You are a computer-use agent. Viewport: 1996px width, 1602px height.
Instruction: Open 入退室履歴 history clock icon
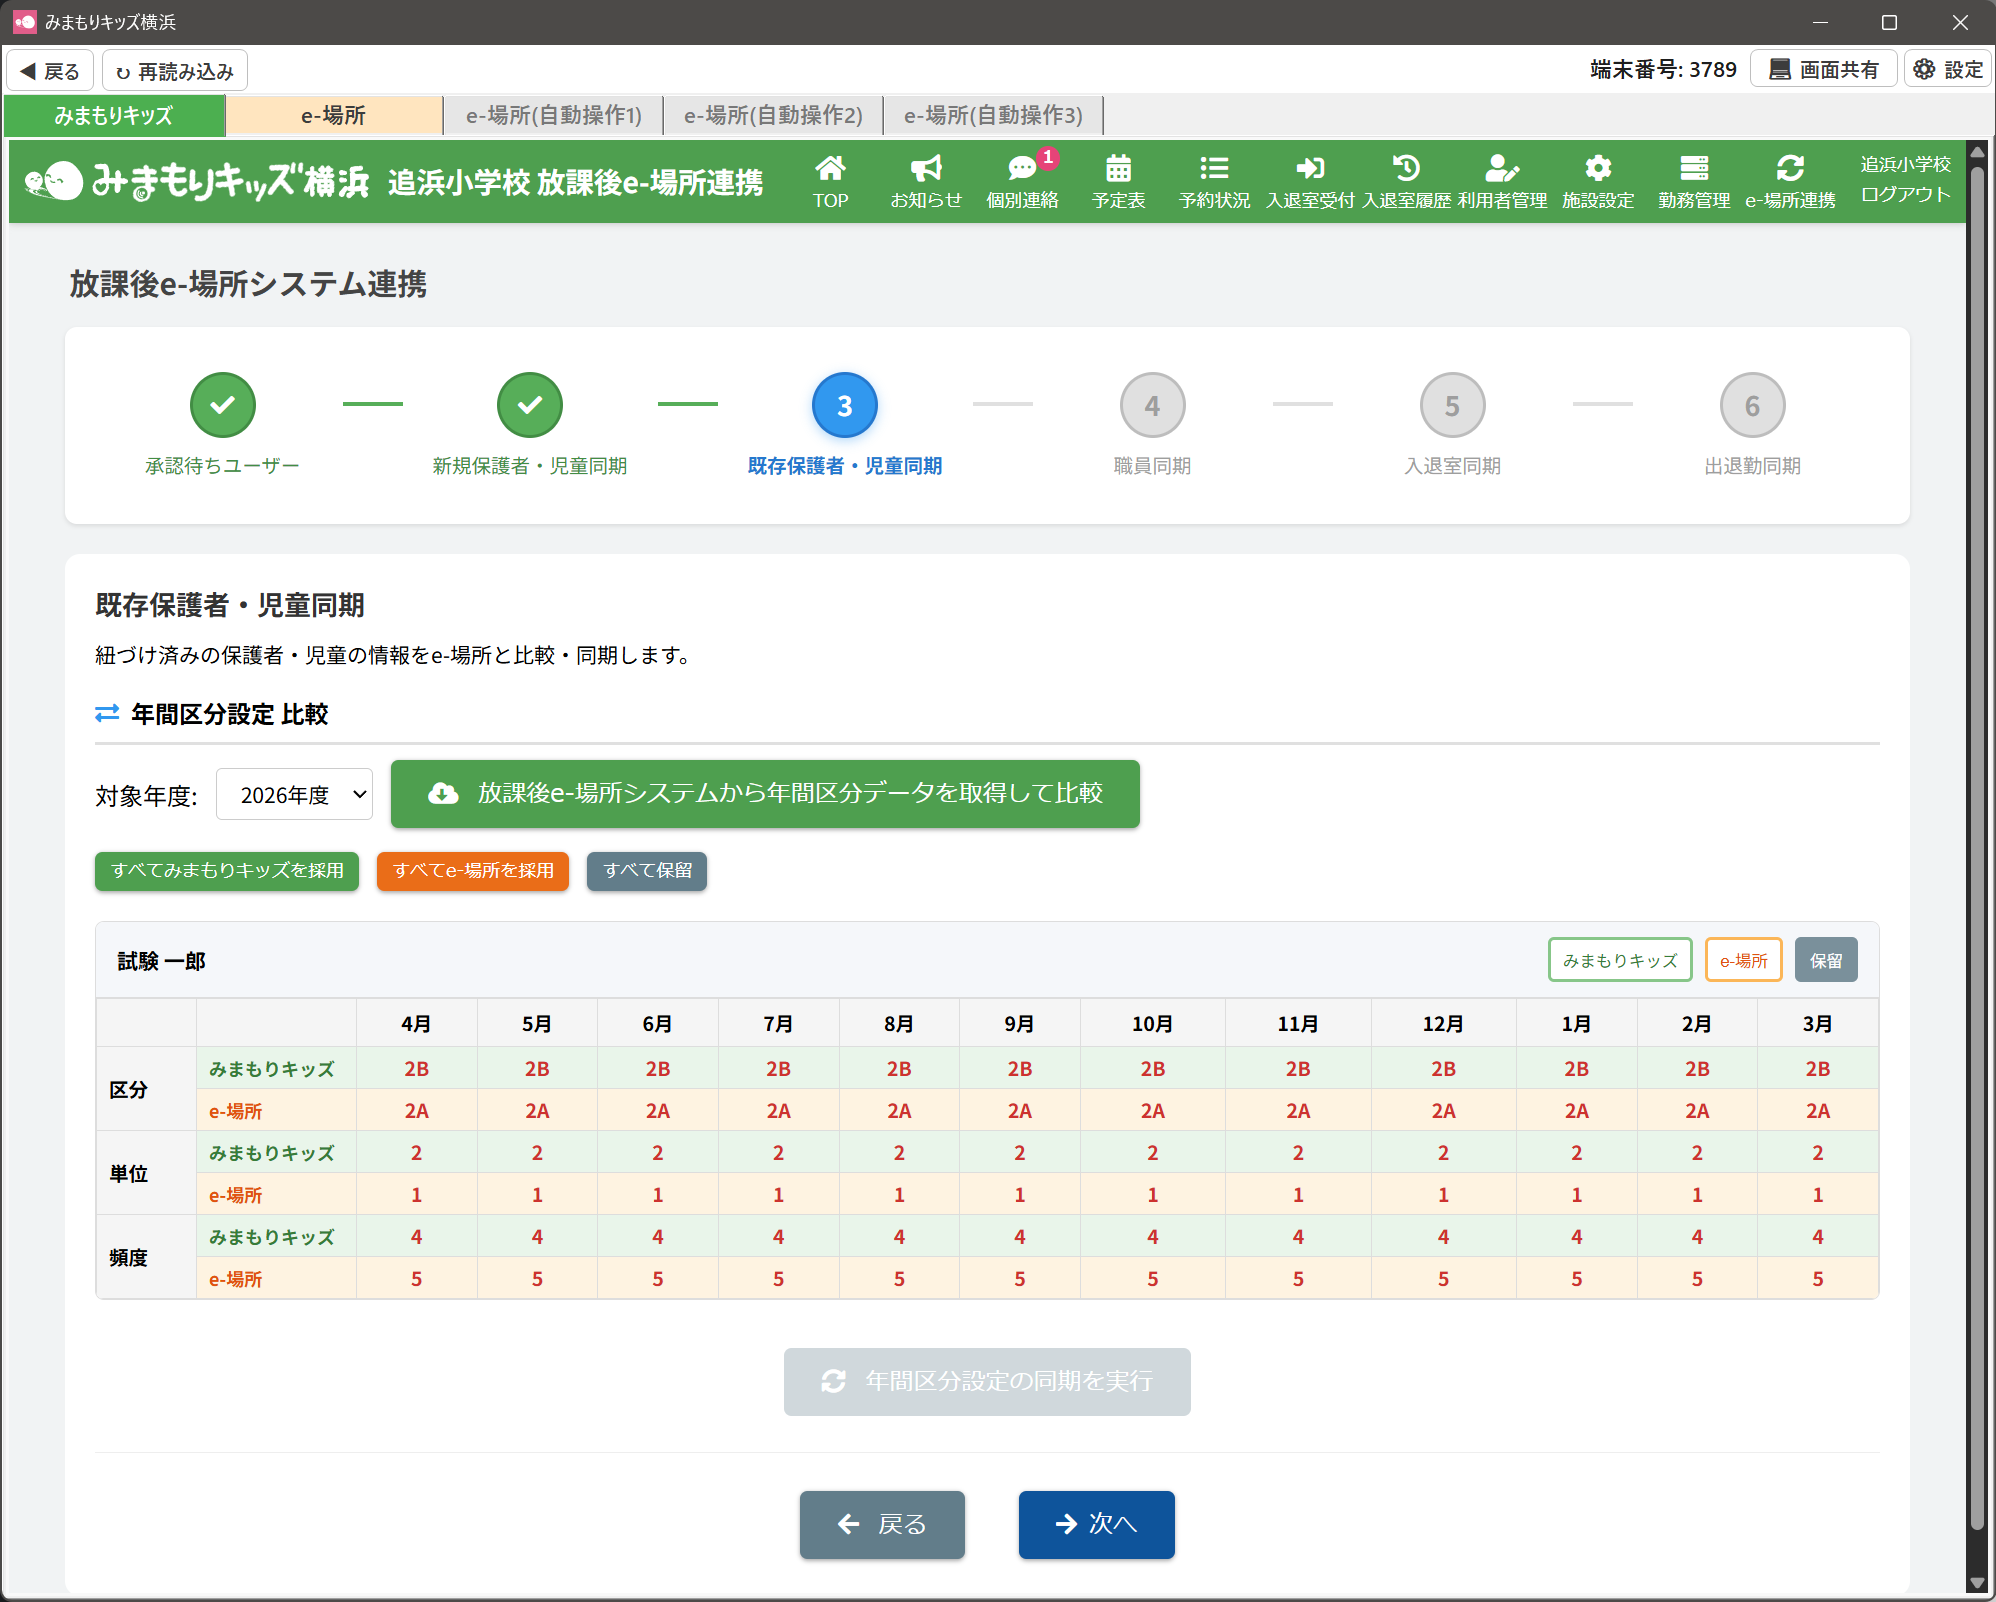1406,180
